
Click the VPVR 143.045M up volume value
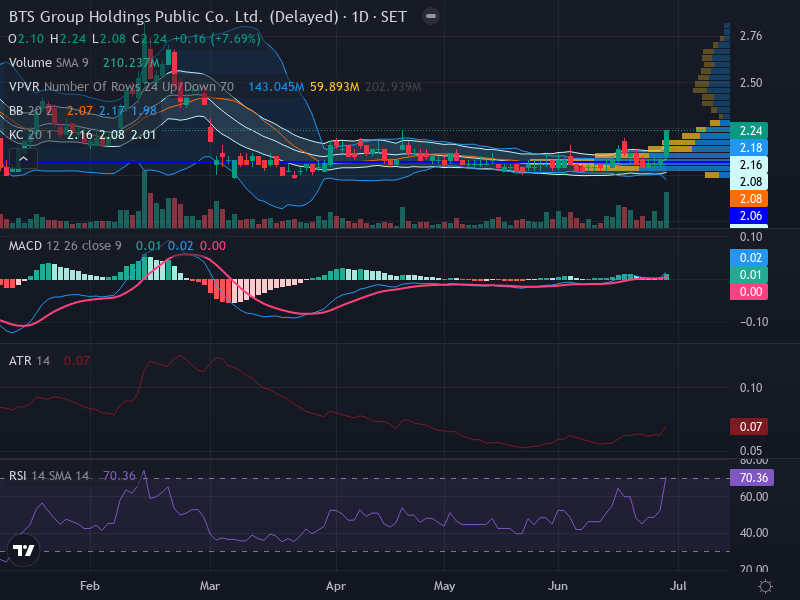276,87
